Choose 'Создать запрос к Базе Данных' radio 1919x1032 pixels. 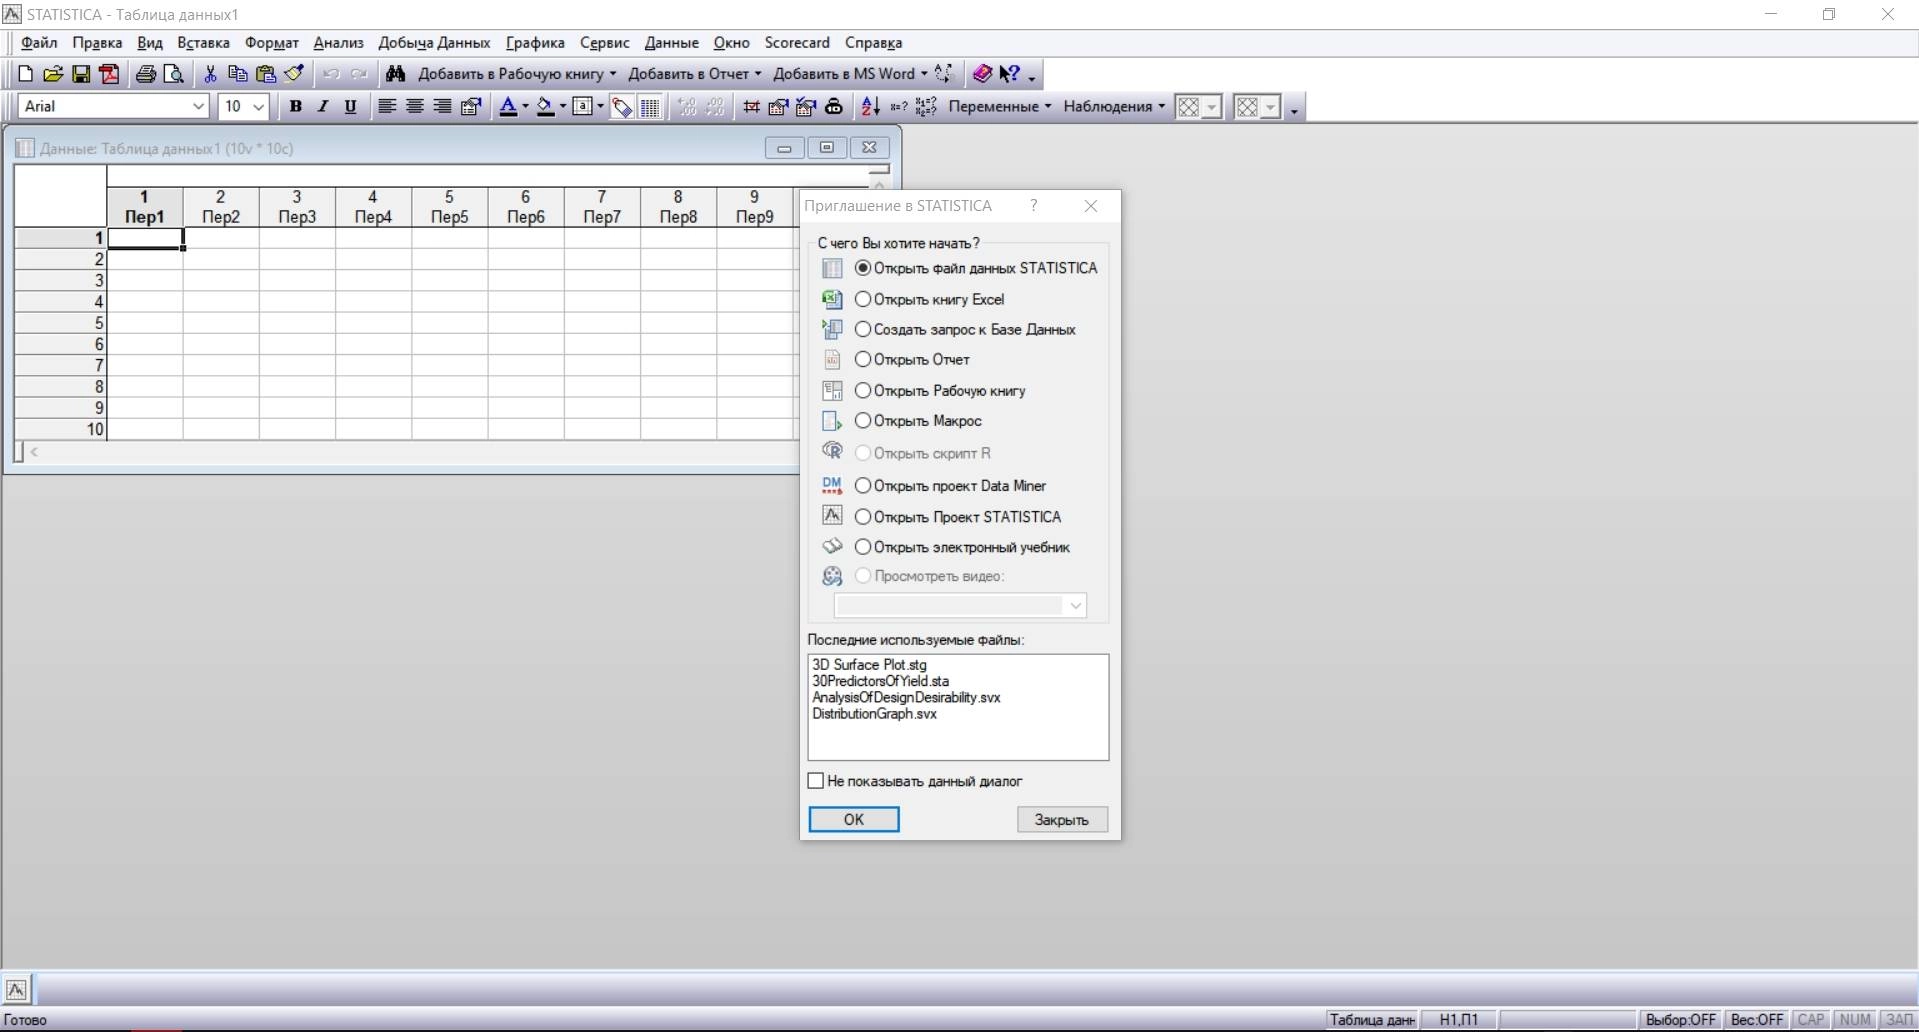863,329
